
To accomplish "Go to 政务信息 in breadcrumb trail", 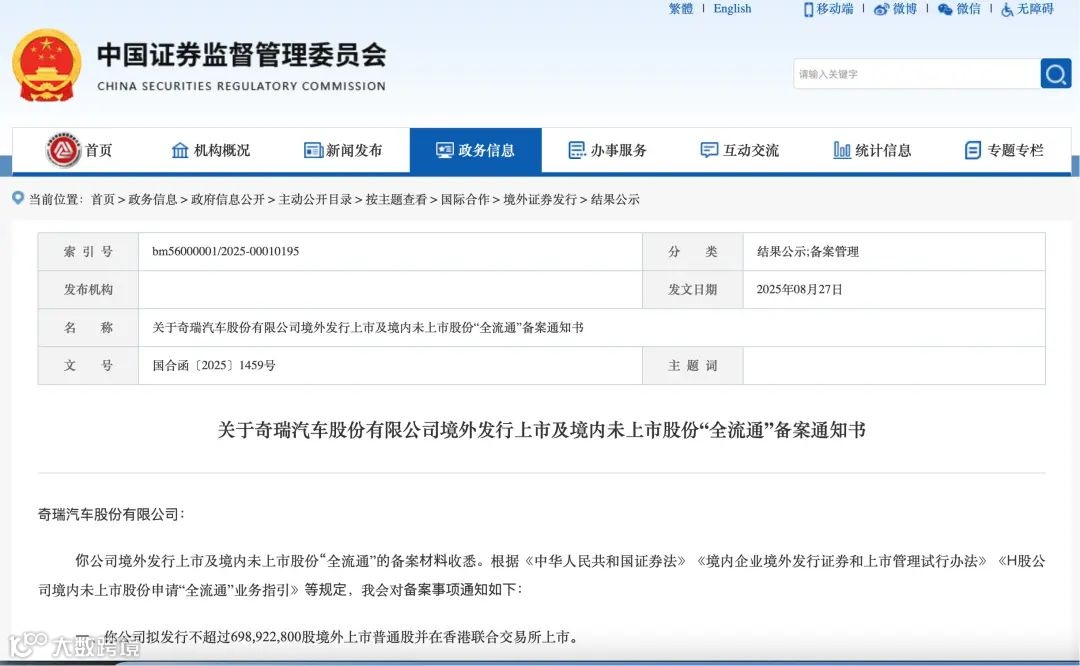I will 153,199.
